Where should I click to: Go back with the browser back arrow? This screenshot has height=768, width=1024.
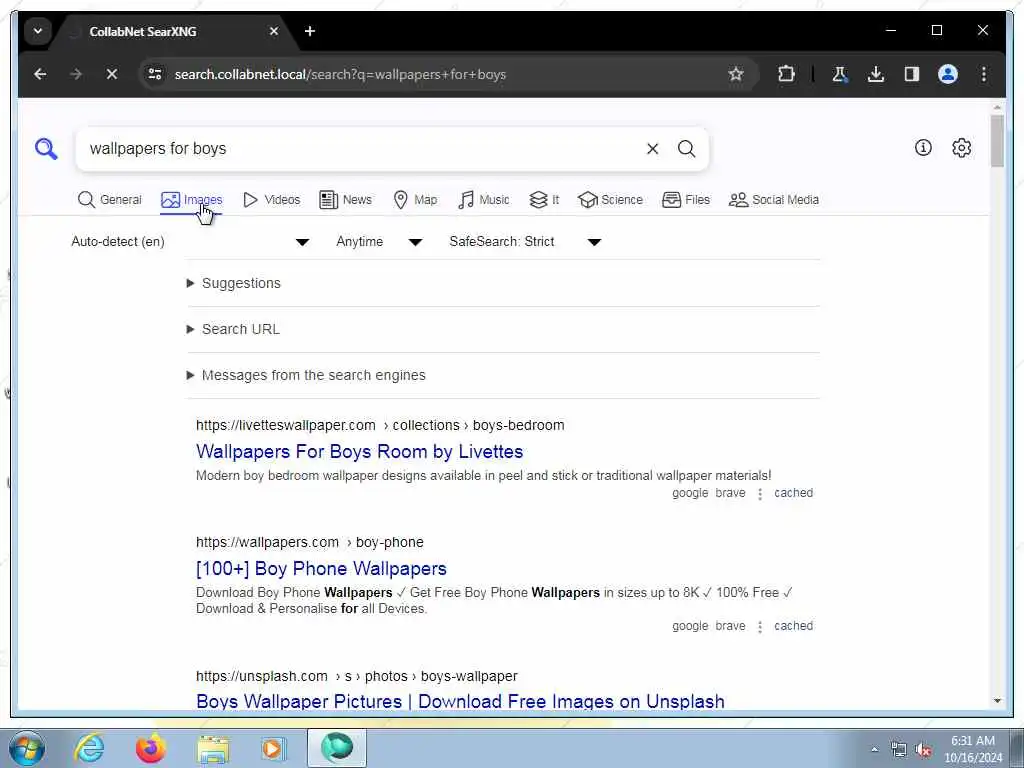coord(40,74)
